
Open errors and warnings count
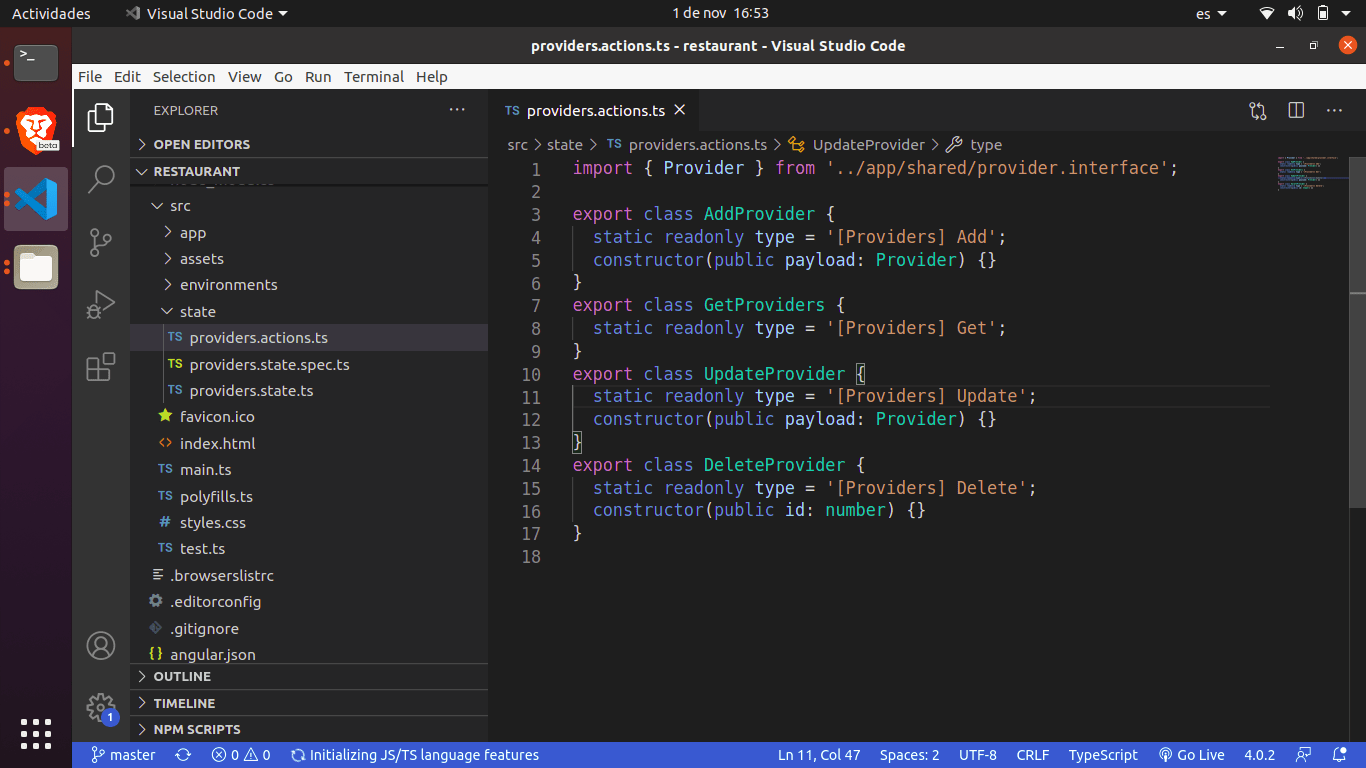point(240,755)
